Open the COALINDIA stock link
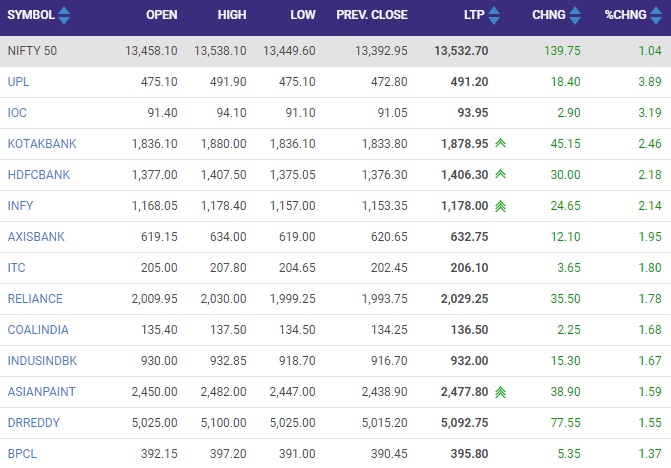This screenshot has height=468, width=671. coord(38,330)
